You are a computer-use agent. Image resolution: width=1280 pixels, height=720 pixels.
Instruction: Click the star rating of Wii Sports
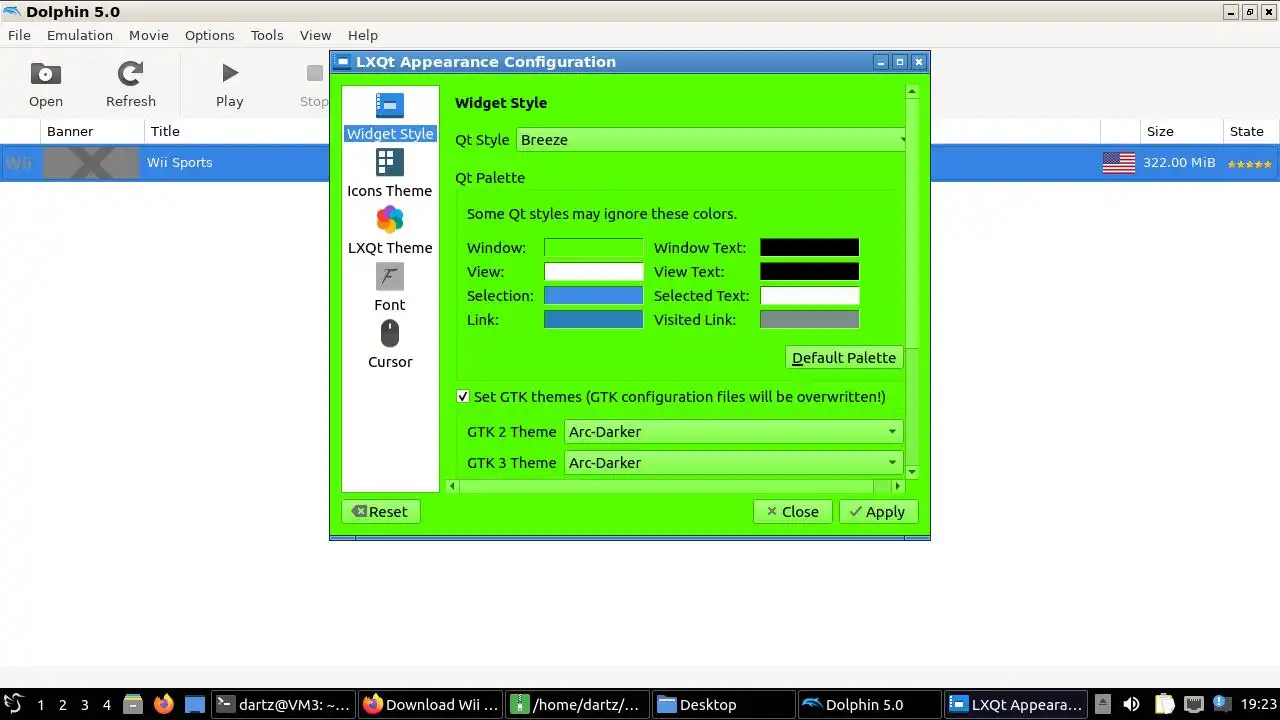[x=1249, y=163]
